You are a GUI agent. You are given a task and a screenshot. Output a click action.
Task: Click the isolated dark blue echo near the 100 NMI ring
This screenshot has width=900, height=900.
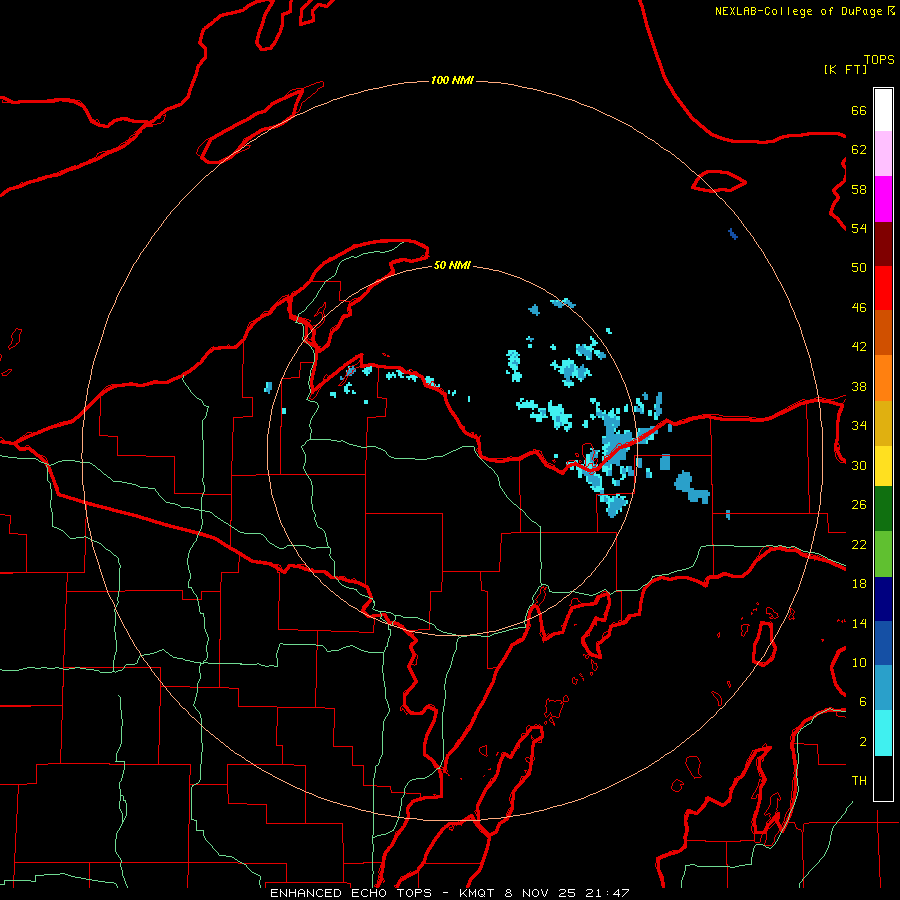(x=733, y=234)
